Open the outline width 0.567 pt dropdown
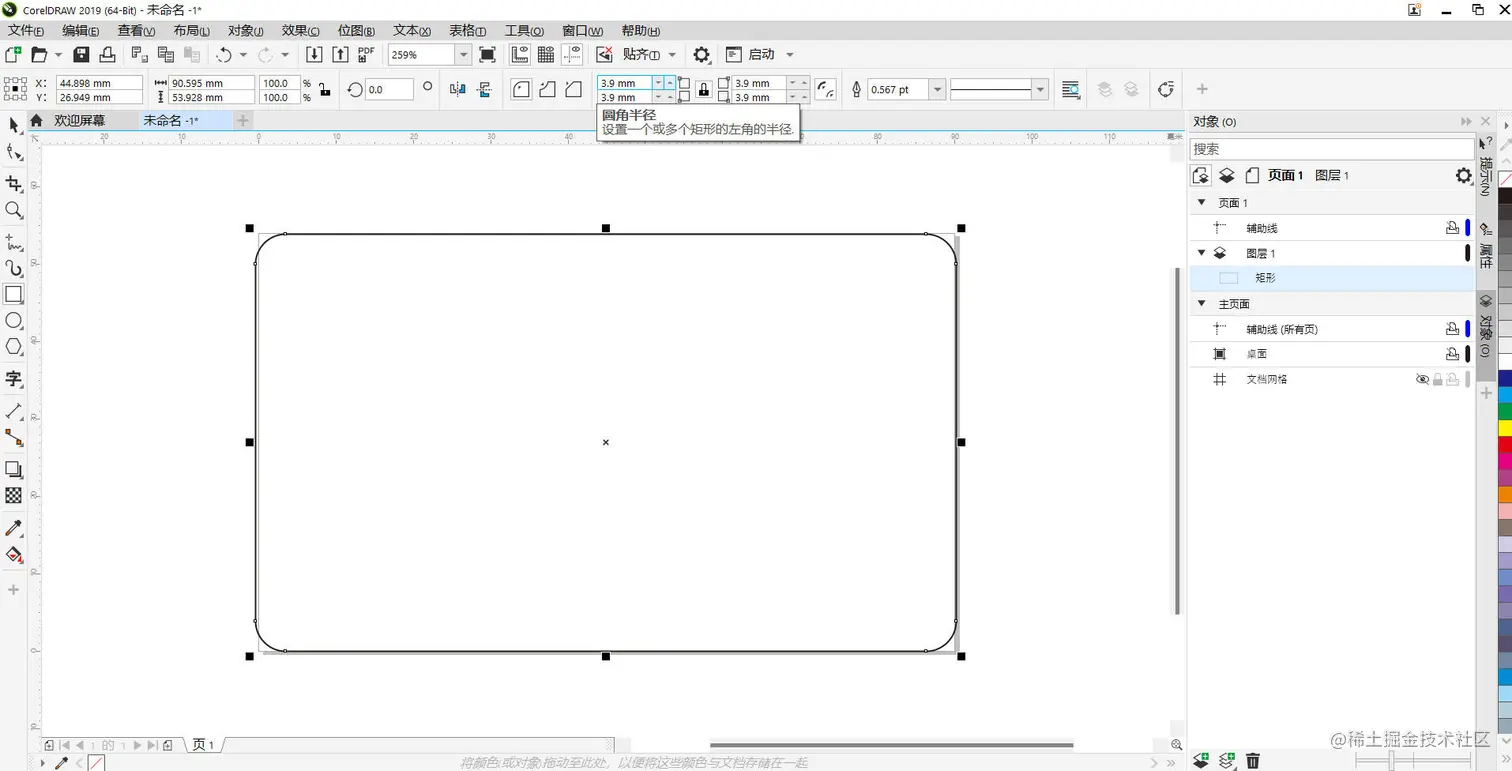Screen dimensions: 1512x771 coord(938,90)
